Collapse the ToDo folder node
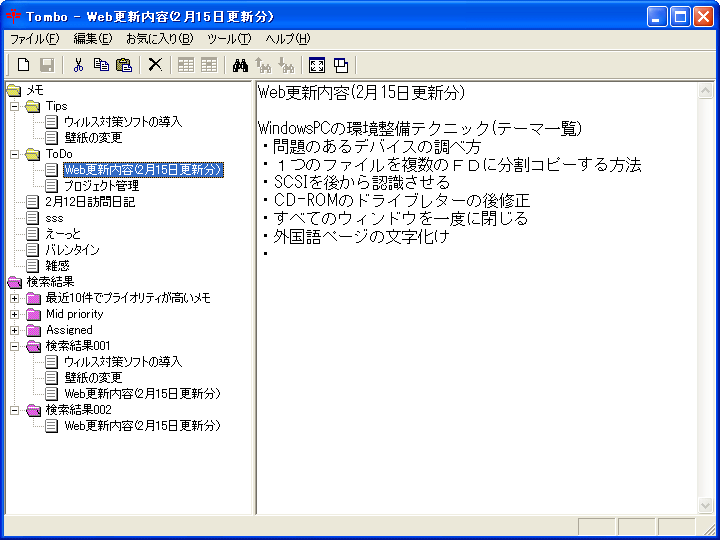This screenshot has width=720, height=540. pos(15,154)
